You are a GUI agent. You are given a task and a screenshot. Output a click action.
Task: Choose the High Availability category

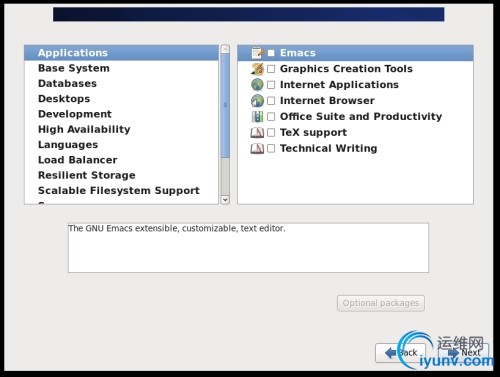(x=121, y=129)
